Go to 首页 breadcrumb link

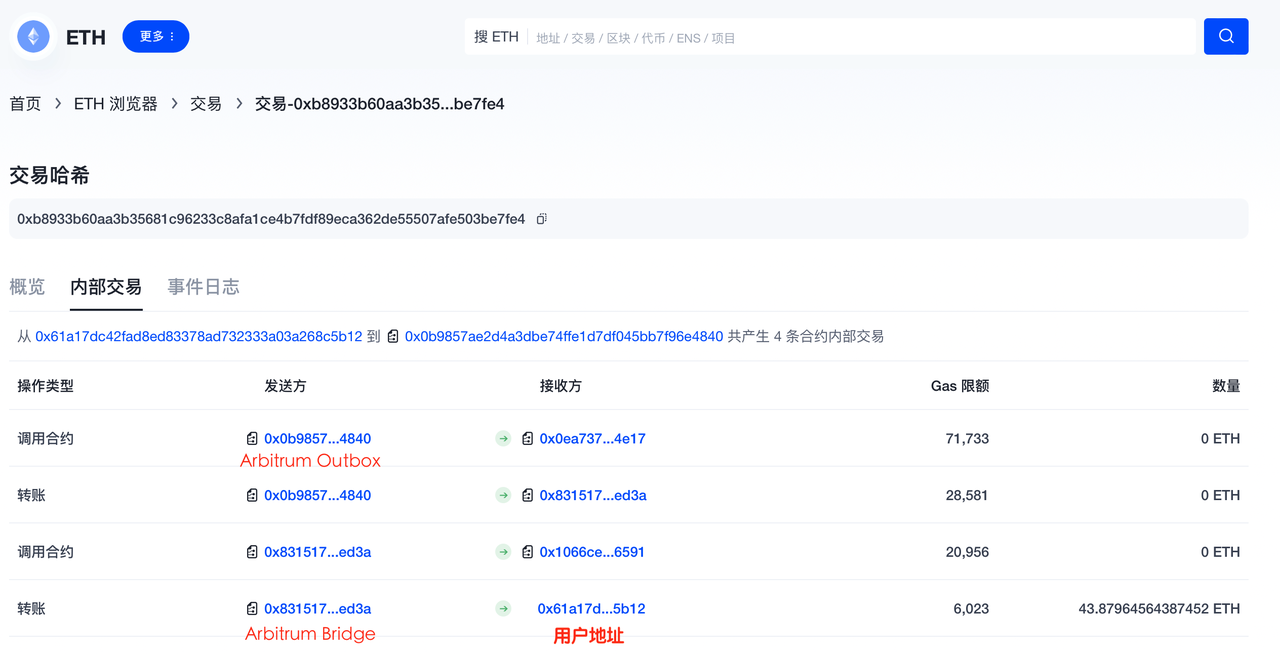25,104
